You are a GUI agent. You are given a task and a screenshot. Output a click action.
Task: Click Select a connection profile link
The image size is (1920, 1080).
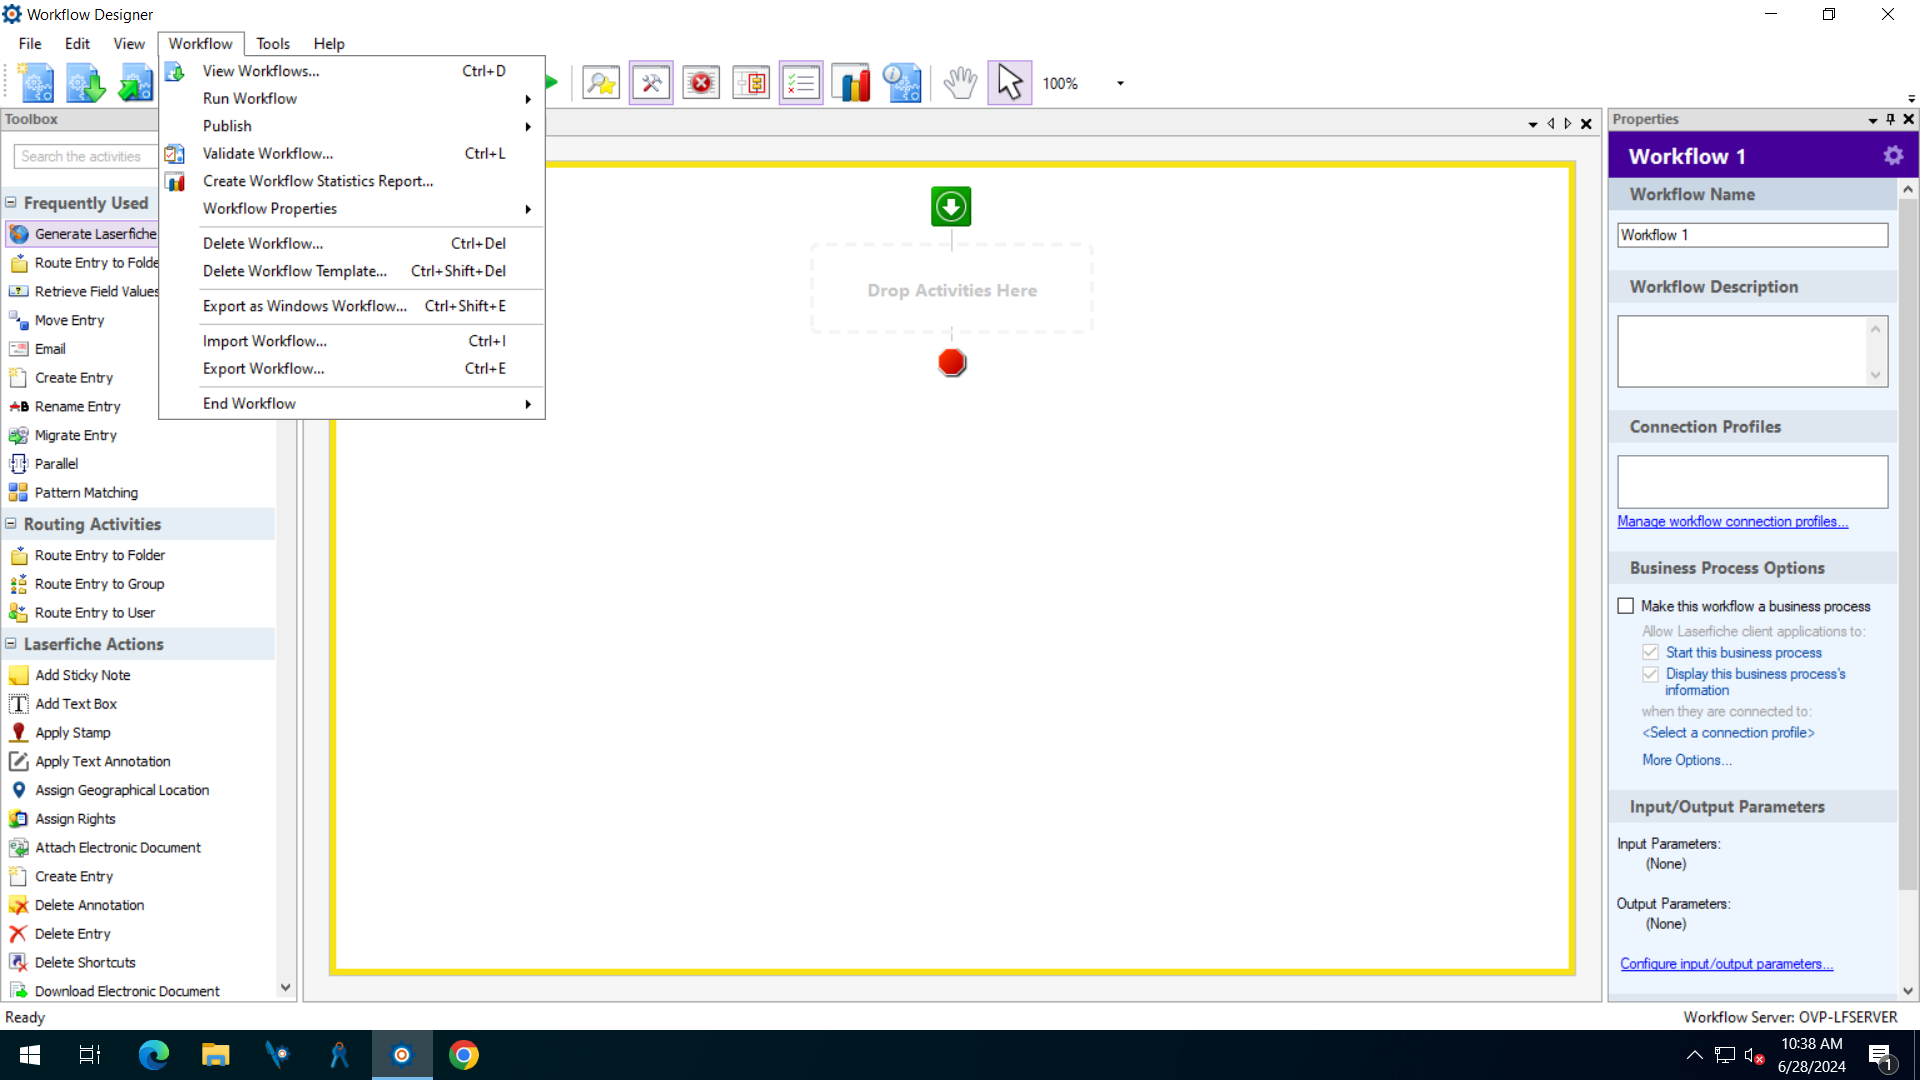click(1728, 733)
